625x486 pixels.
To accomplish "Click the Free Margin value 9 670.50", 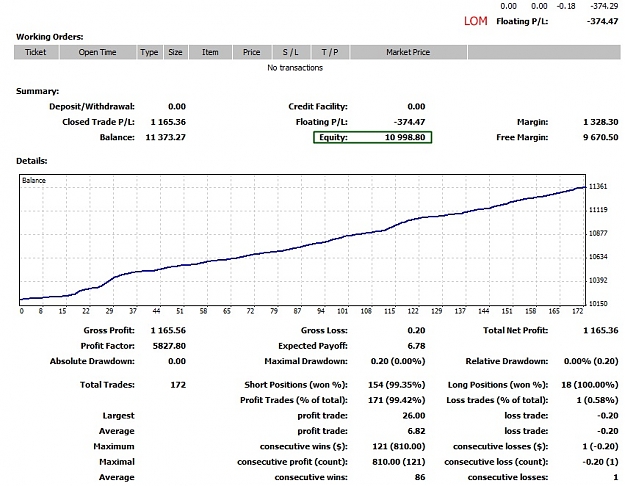I will 601,138.
